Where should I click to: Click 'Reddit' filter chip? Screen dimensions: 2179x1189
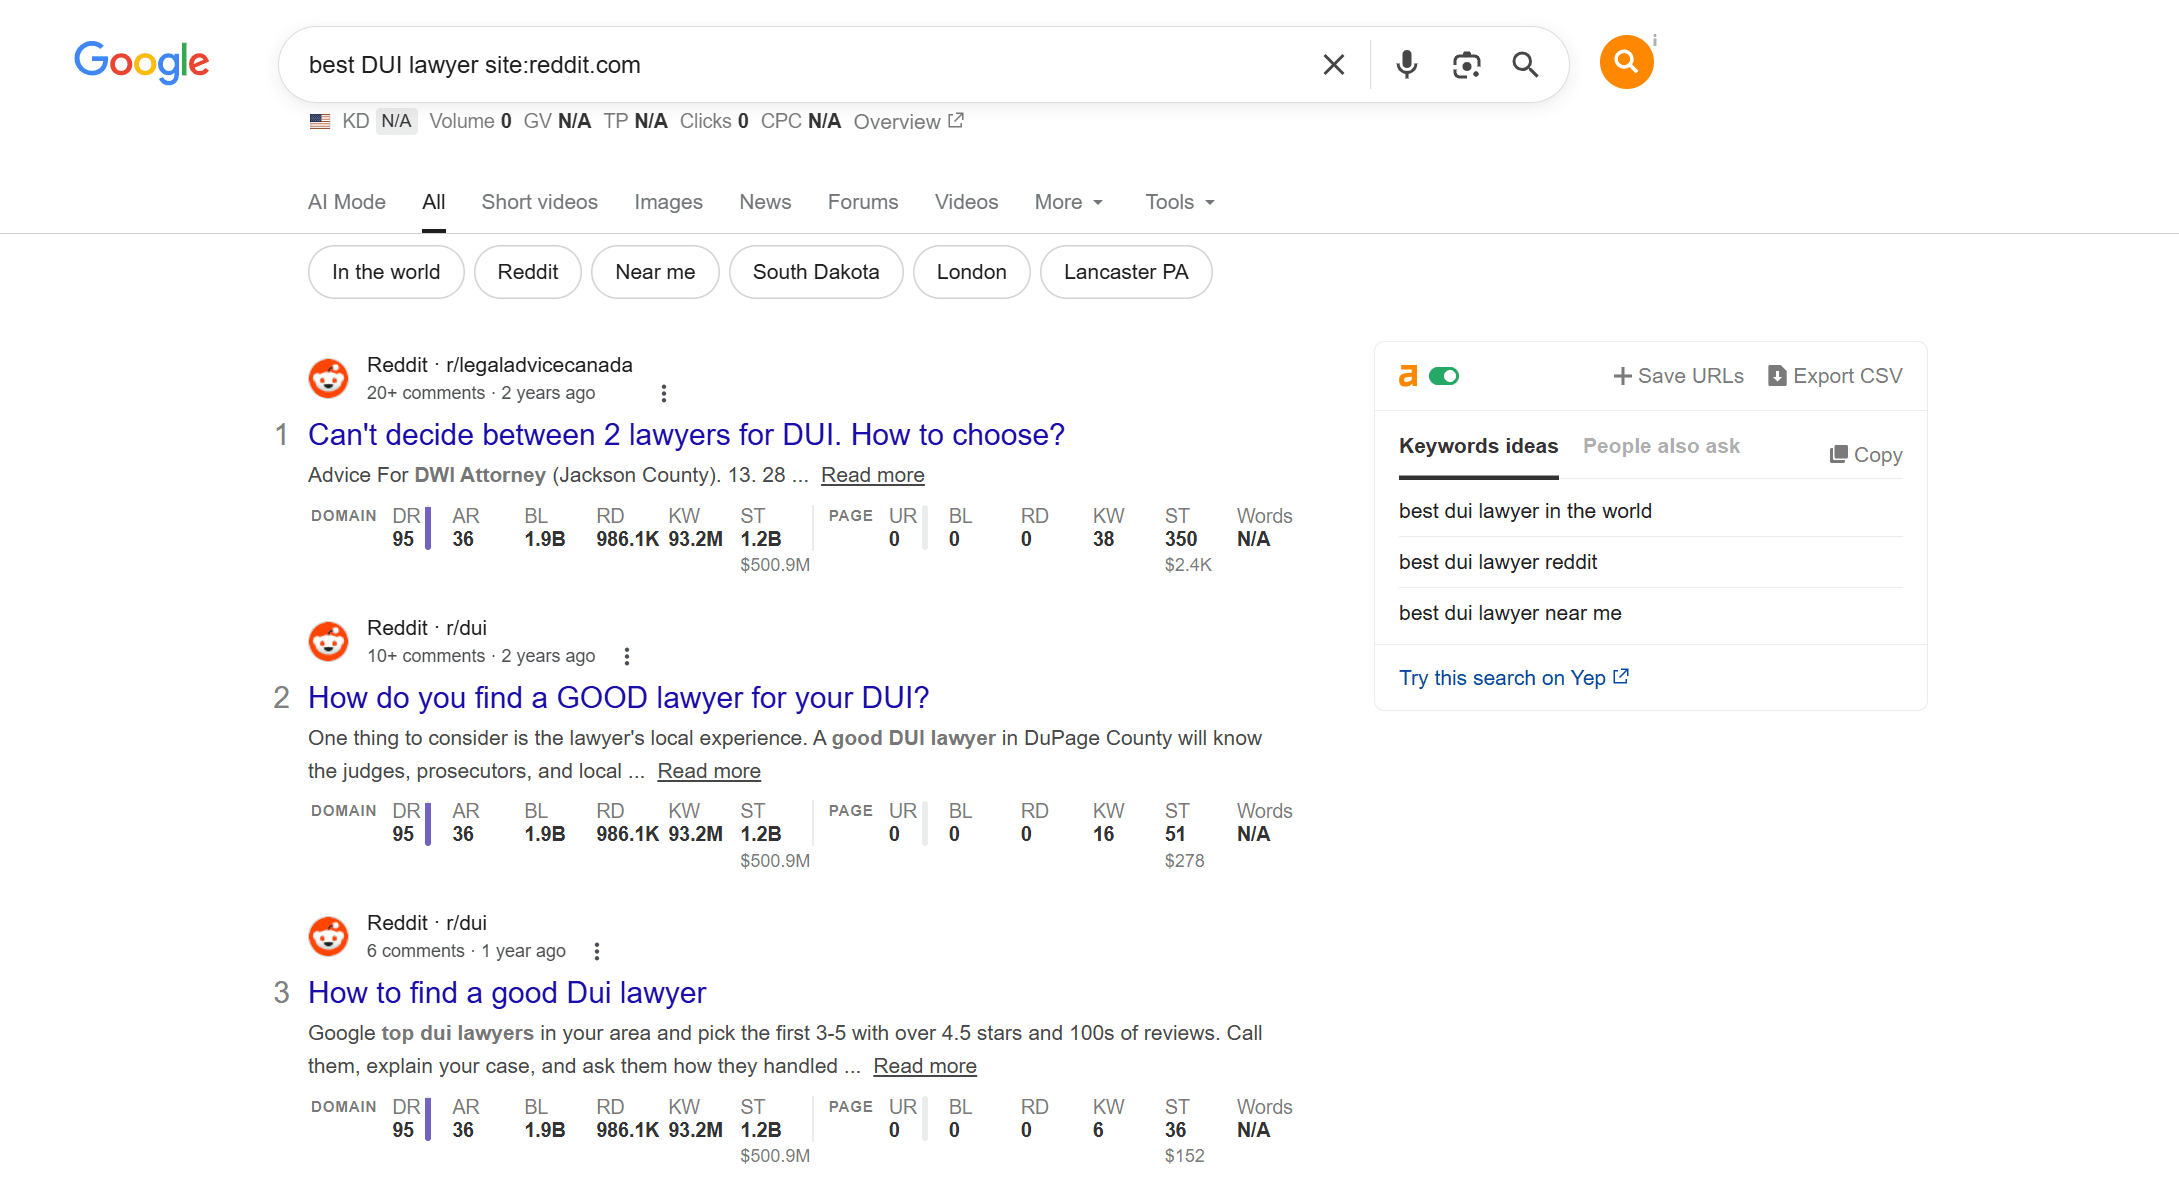528,272
